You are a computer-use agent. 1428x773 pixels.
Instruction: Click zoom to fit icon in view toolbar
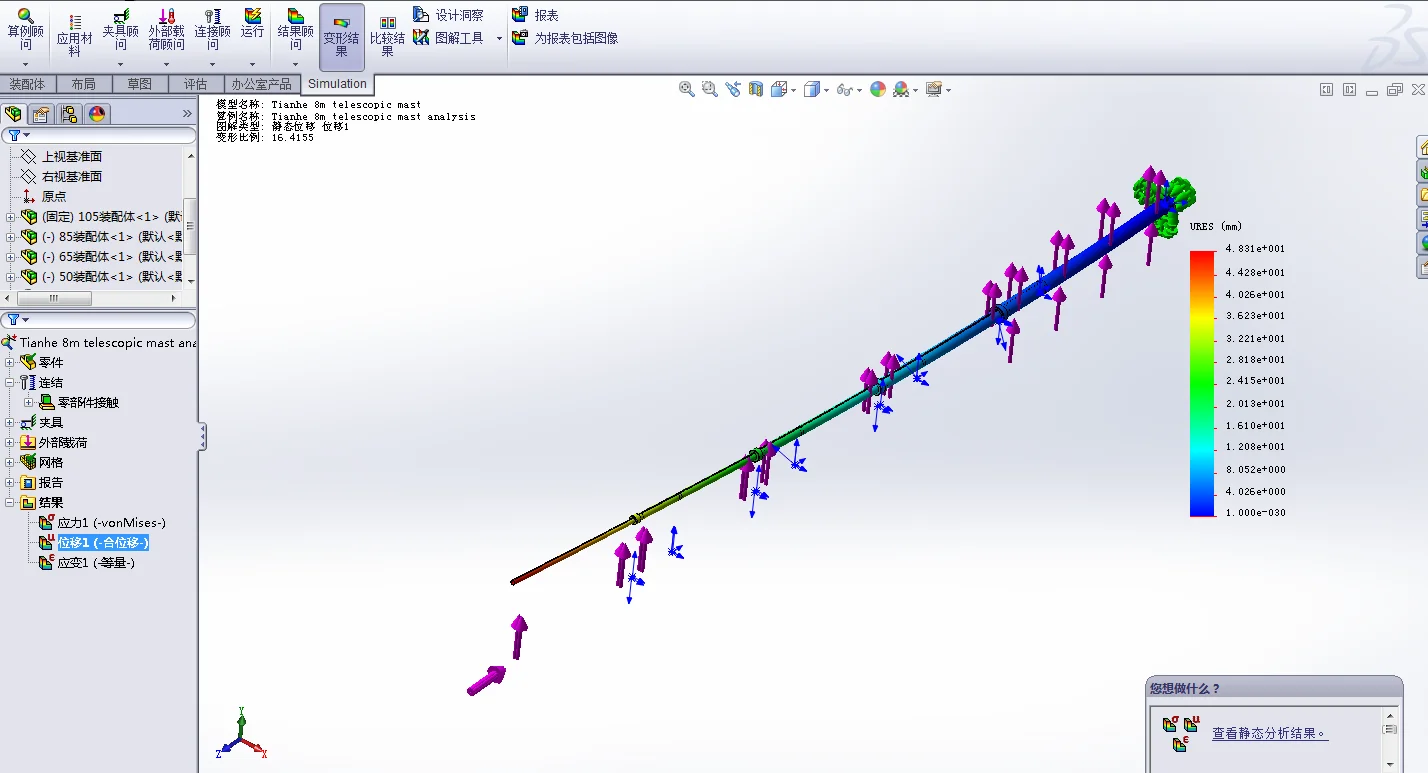(x=687, y=89)
